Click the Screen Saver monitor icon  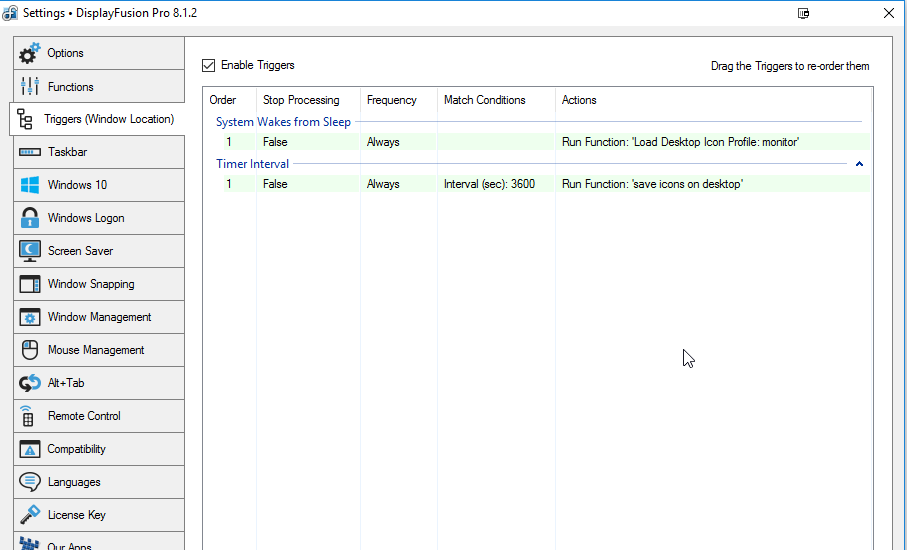click(x=30, y=251)
